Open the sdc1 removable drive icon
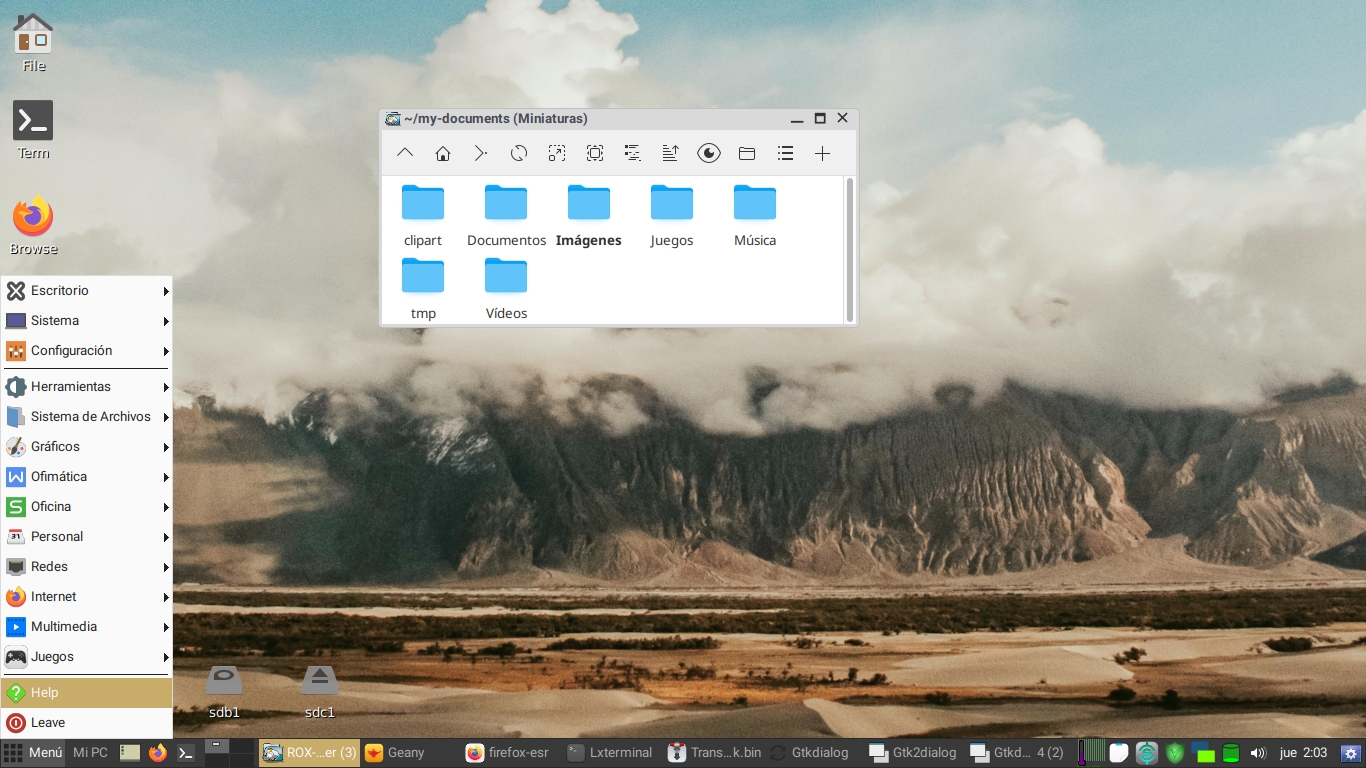1366x768 pixels. click(x=320, y=692)
